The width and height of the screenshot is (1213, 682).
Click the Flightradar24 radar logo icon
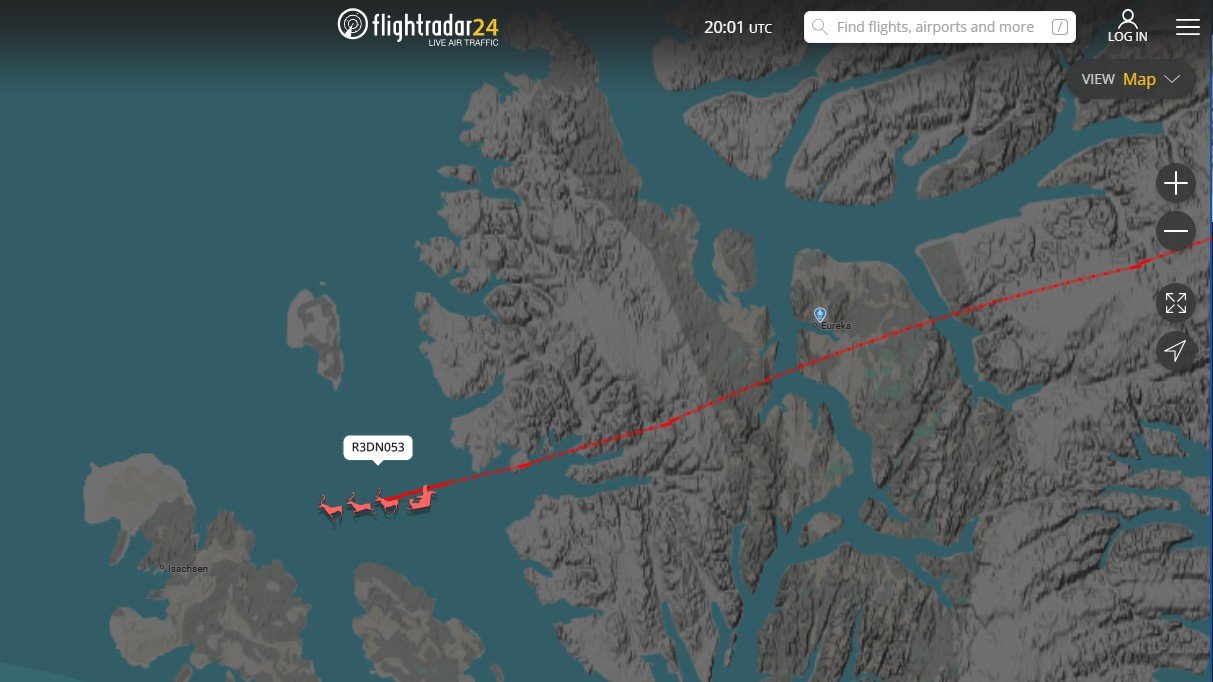click(353, 25)
